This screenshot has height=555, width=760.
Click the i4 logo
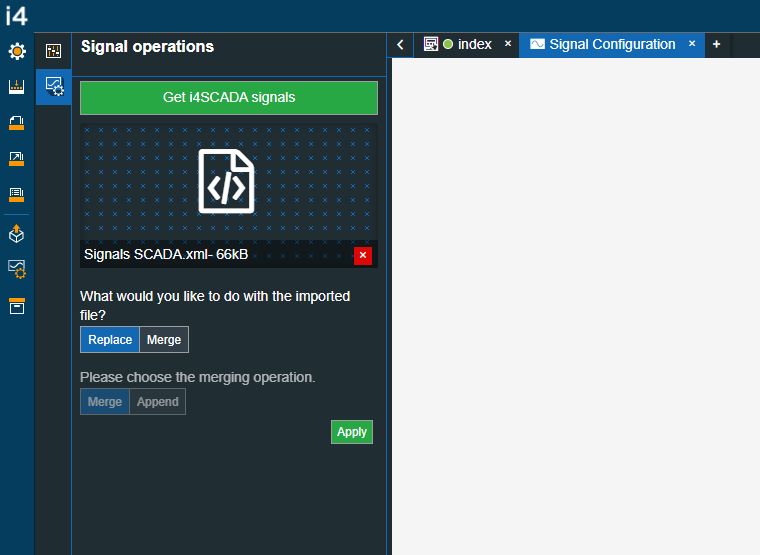point(16,16)
